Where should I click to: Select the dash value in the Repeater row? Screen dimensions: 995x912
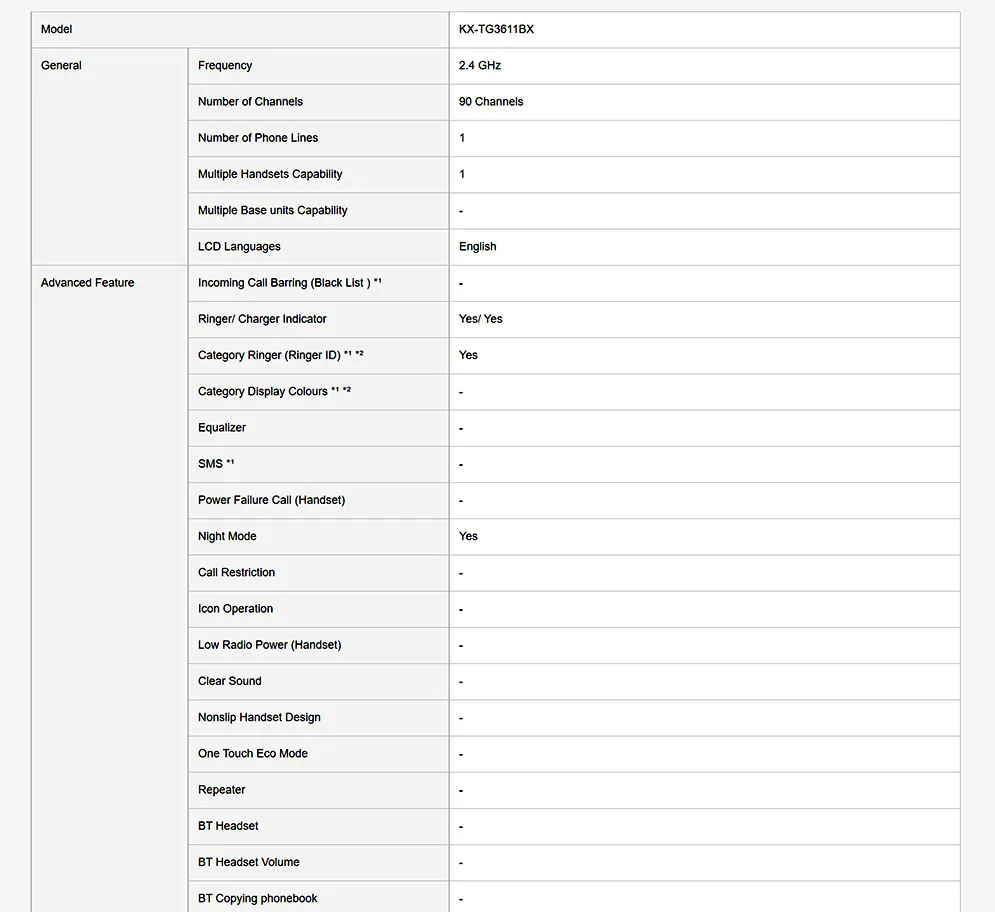461,790
